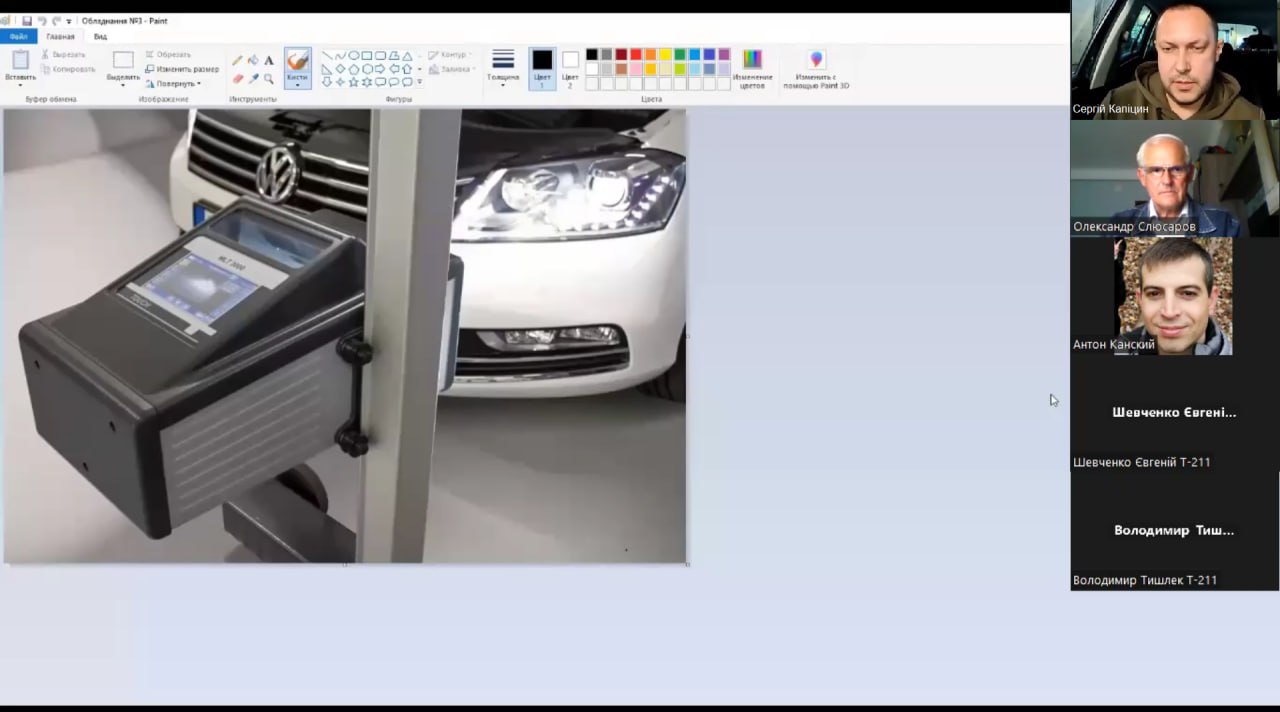Pick the Eraser tool
Image resolution: width=1280 pixels, height=712 pixels.
click(237, 78)
